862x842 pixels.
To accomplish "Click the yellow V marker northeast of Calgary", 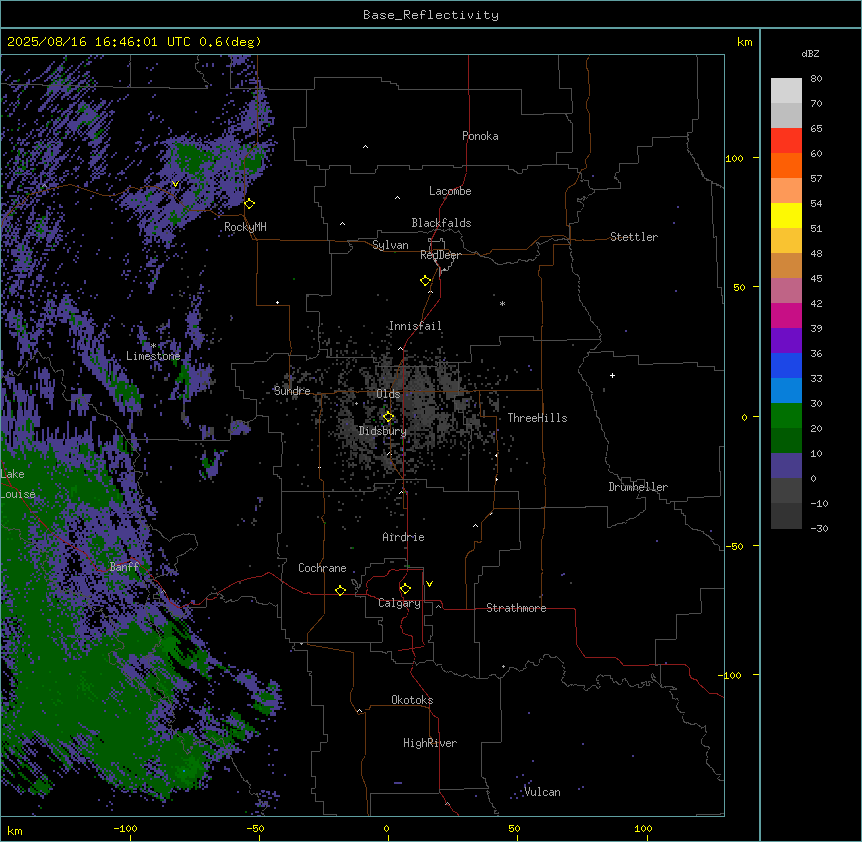I will coord(429,584).
